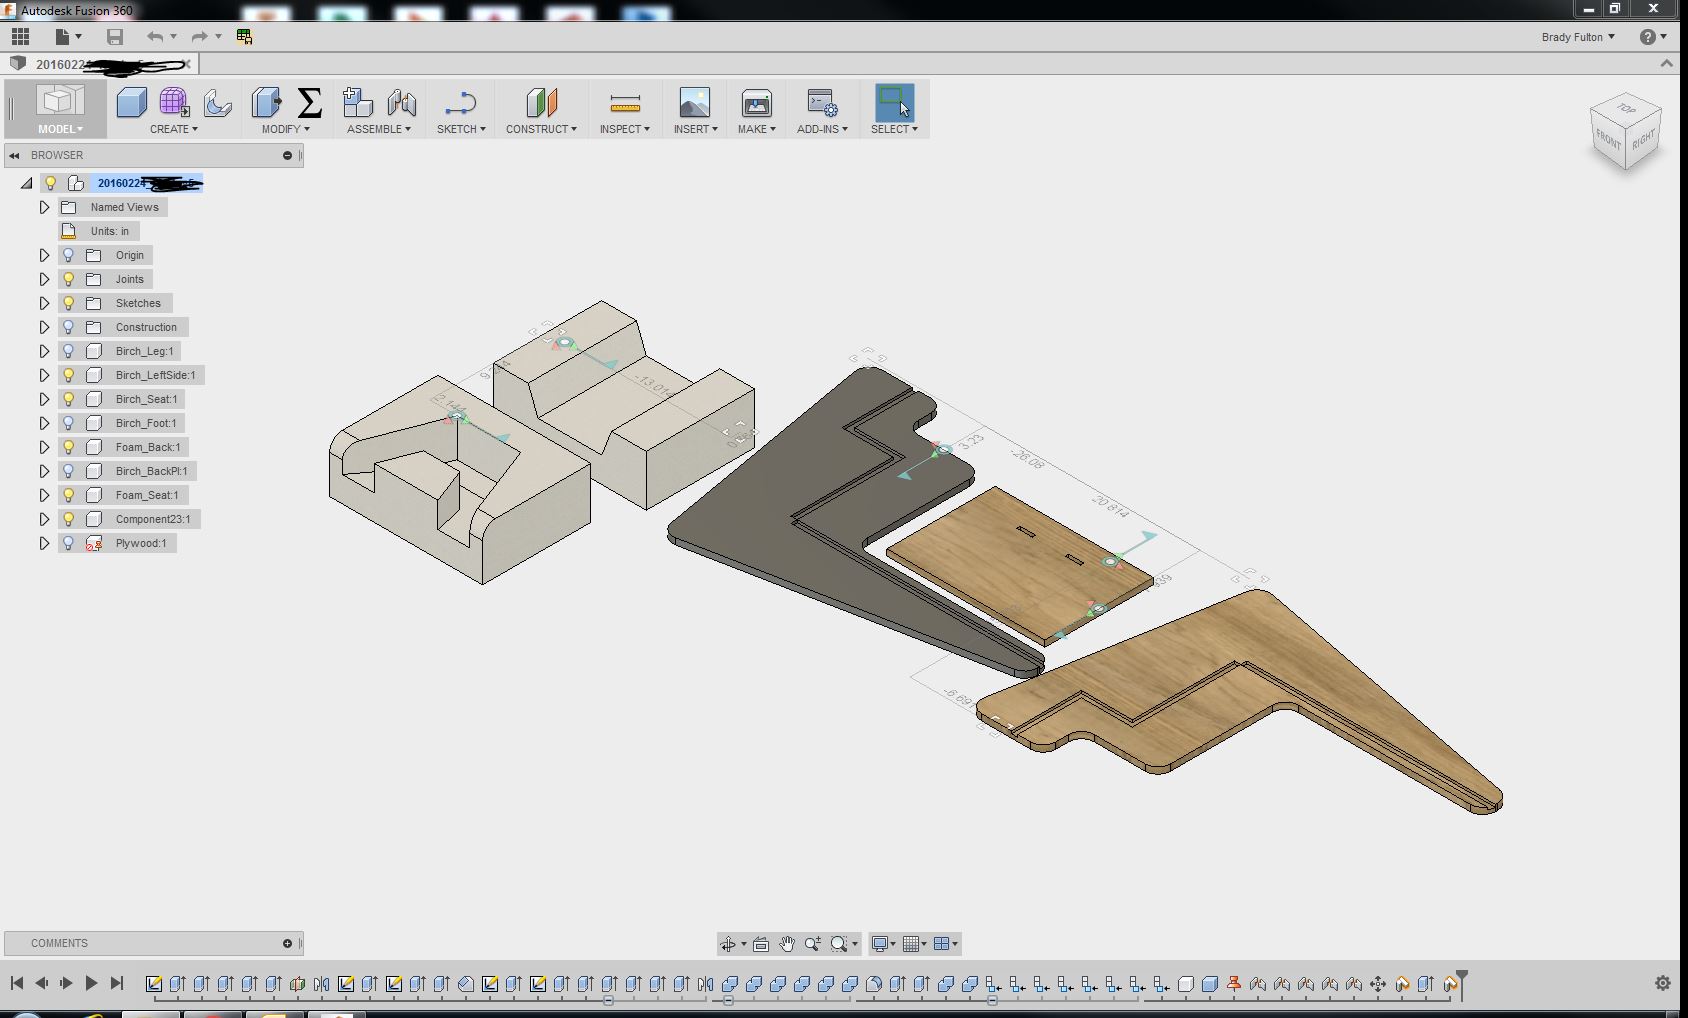The image size is (1688, 1018).
Task: Click the Sigma parameters icon in Modify
Action: tap(310, 102)
